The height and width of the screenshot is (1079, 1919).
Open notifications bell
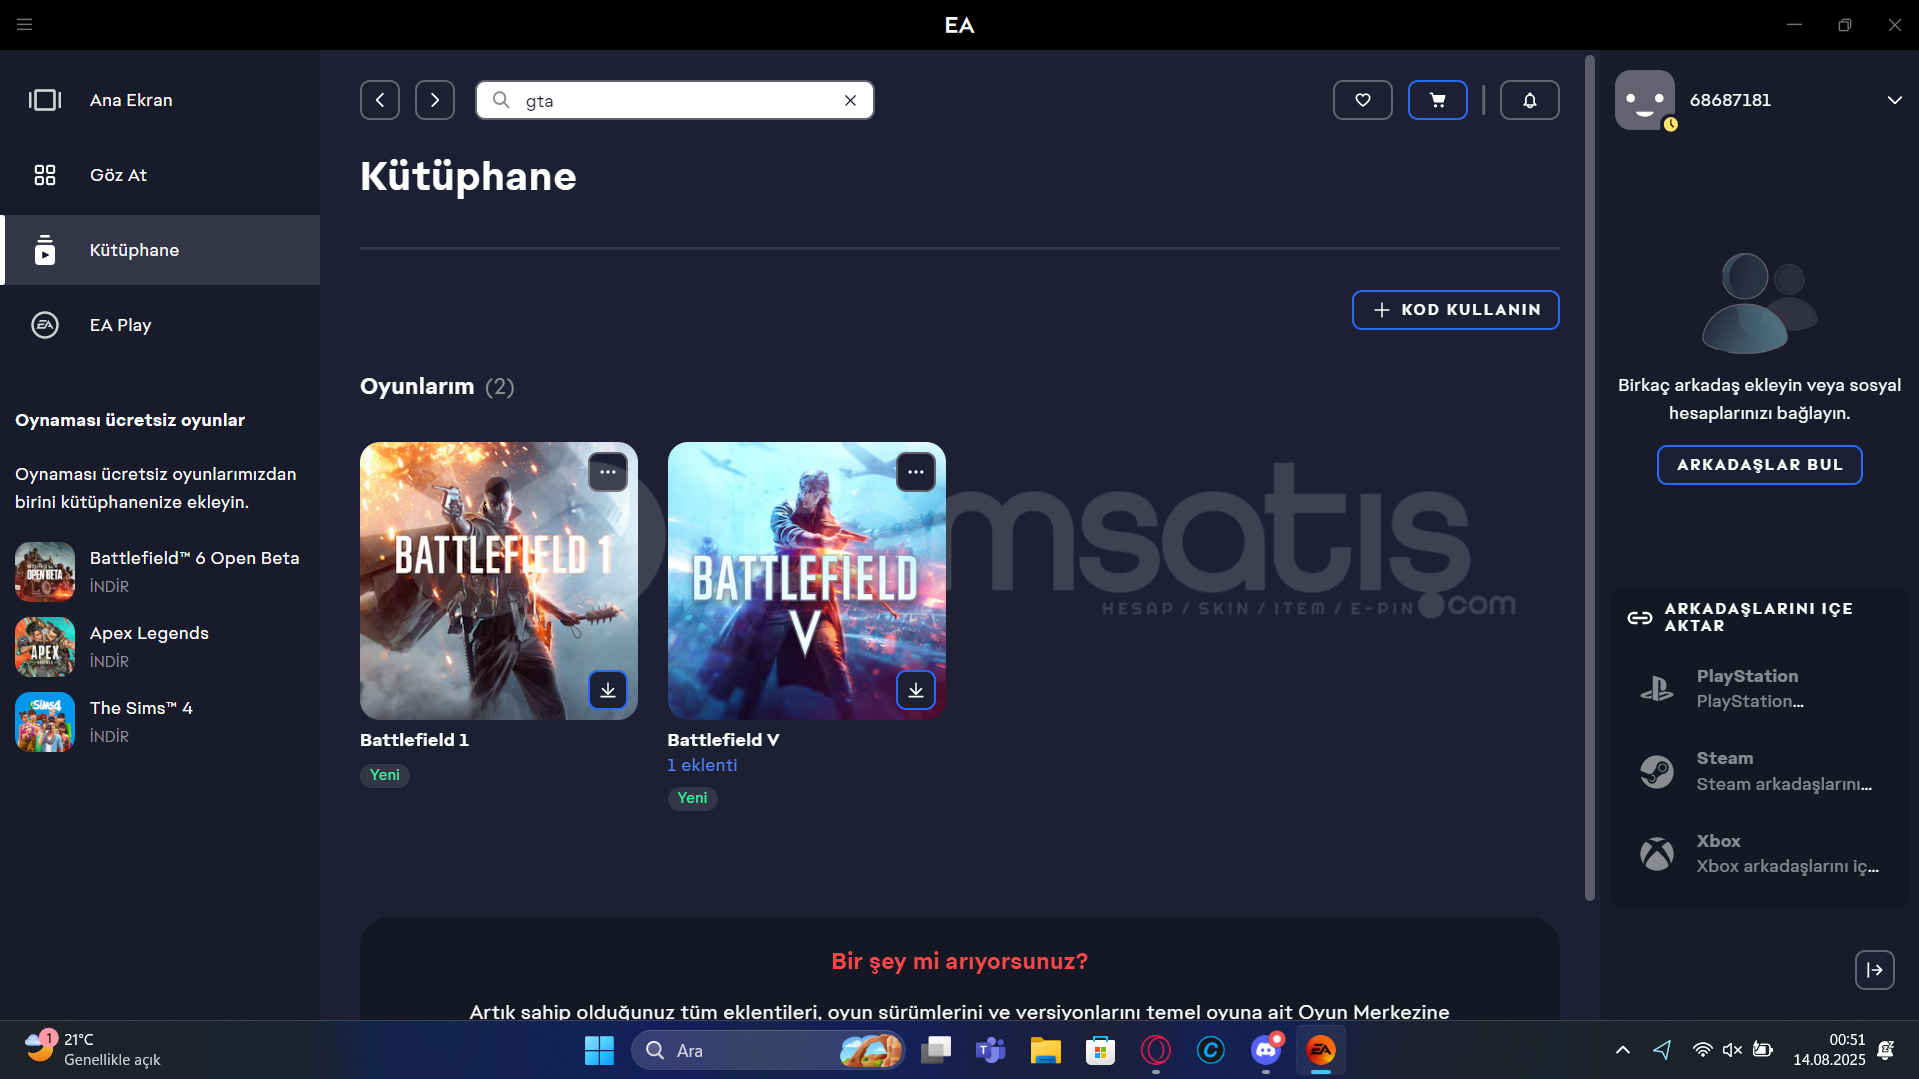pyautogui.click(x=1529, y=100)
